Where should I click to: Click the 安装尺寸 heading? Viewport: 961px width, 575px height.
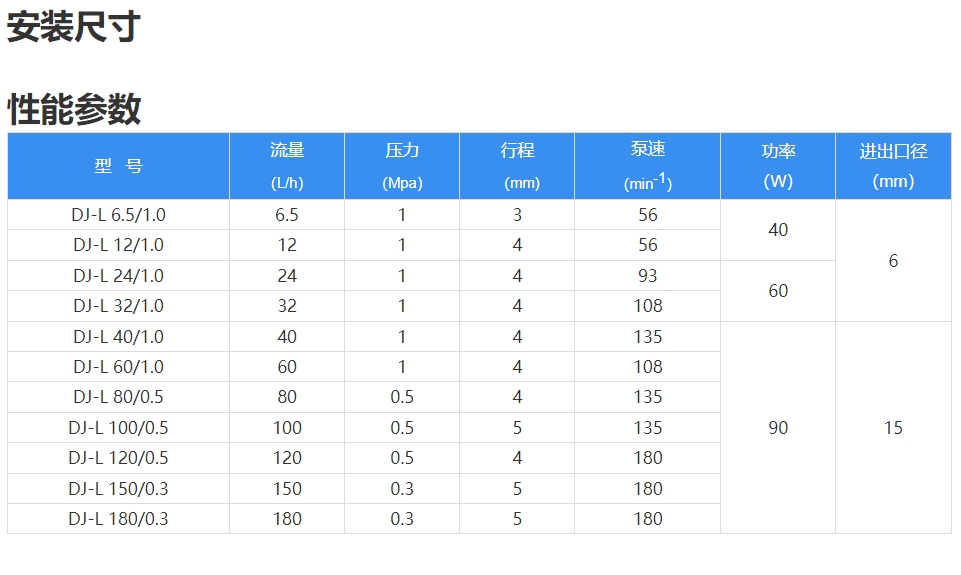click(x=74, y=27)
